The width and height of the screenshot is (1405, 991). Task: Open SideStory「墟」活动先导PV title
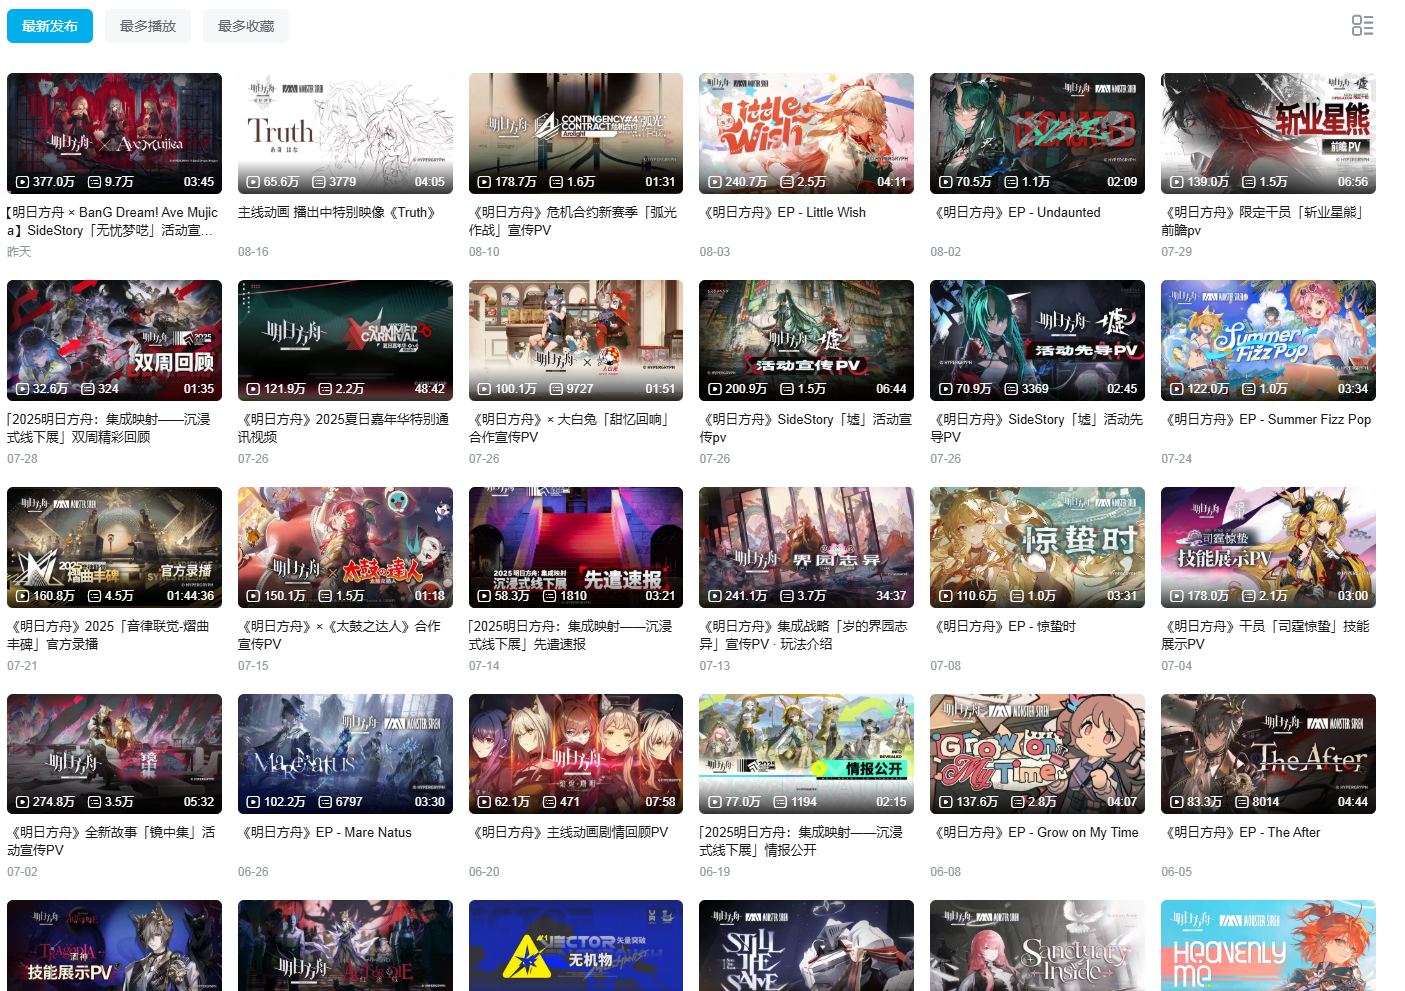(x=1037, y=428)
